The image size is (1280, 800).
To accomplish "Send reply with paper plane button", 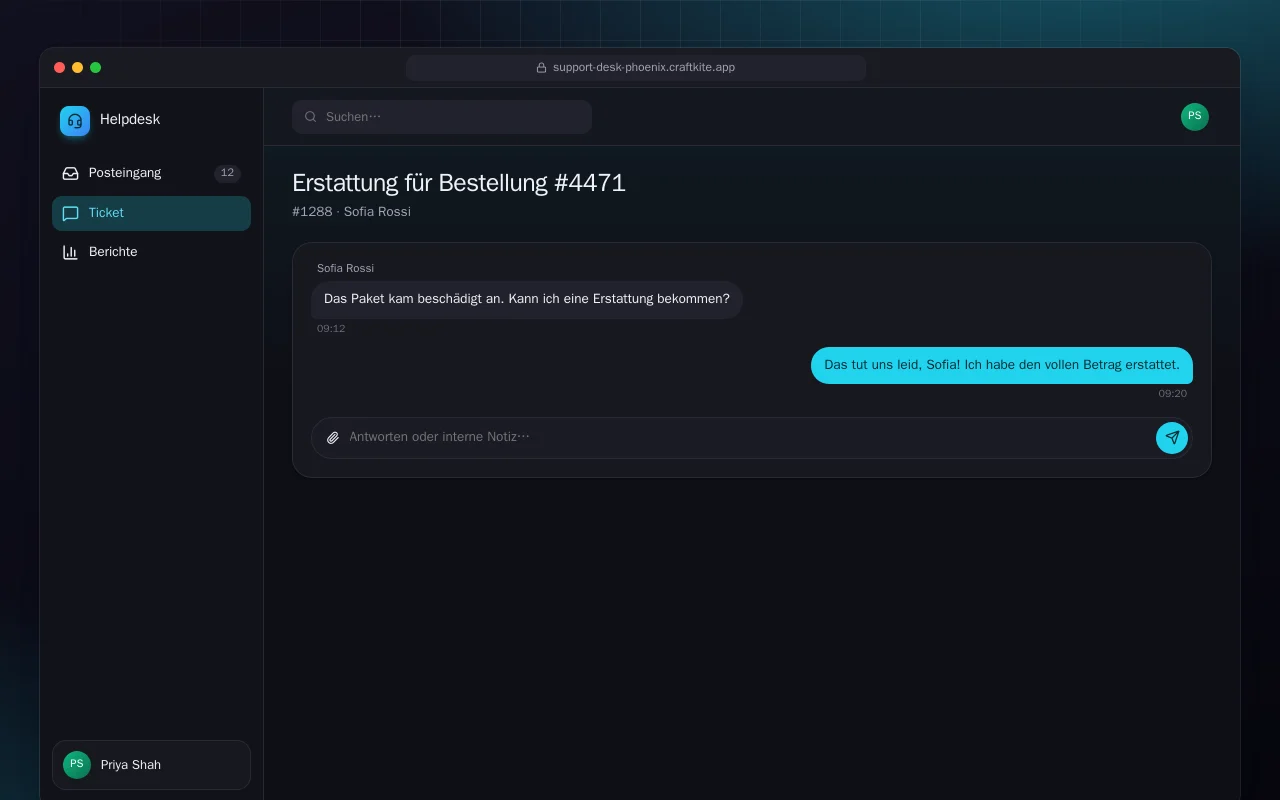I will pyautogui.click(x=1172, y=438).
